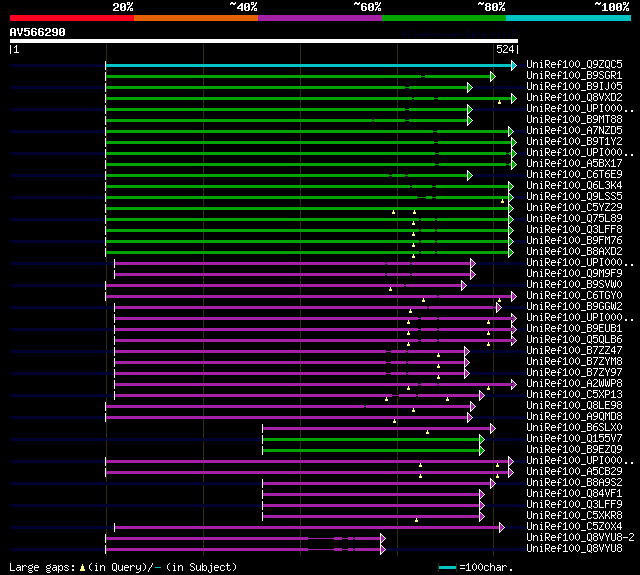Viewport: 640px width, 575px height.
Task: Click the green alignment bar for B9SGR1
Action: 298,76
